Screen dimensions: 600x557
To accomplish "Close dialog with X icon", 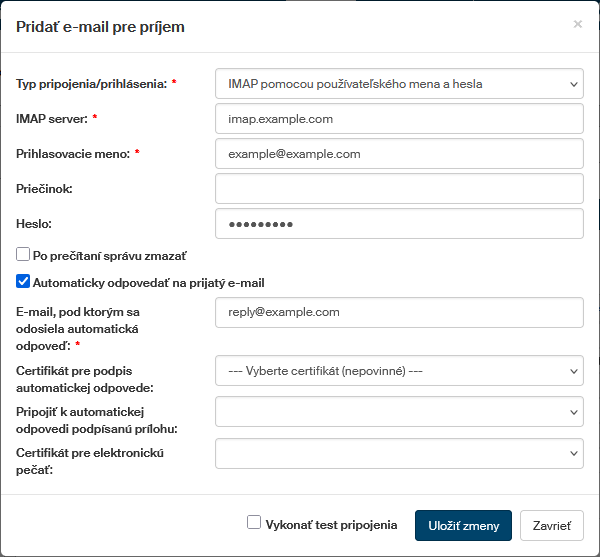I will click(x=577, y=24).
